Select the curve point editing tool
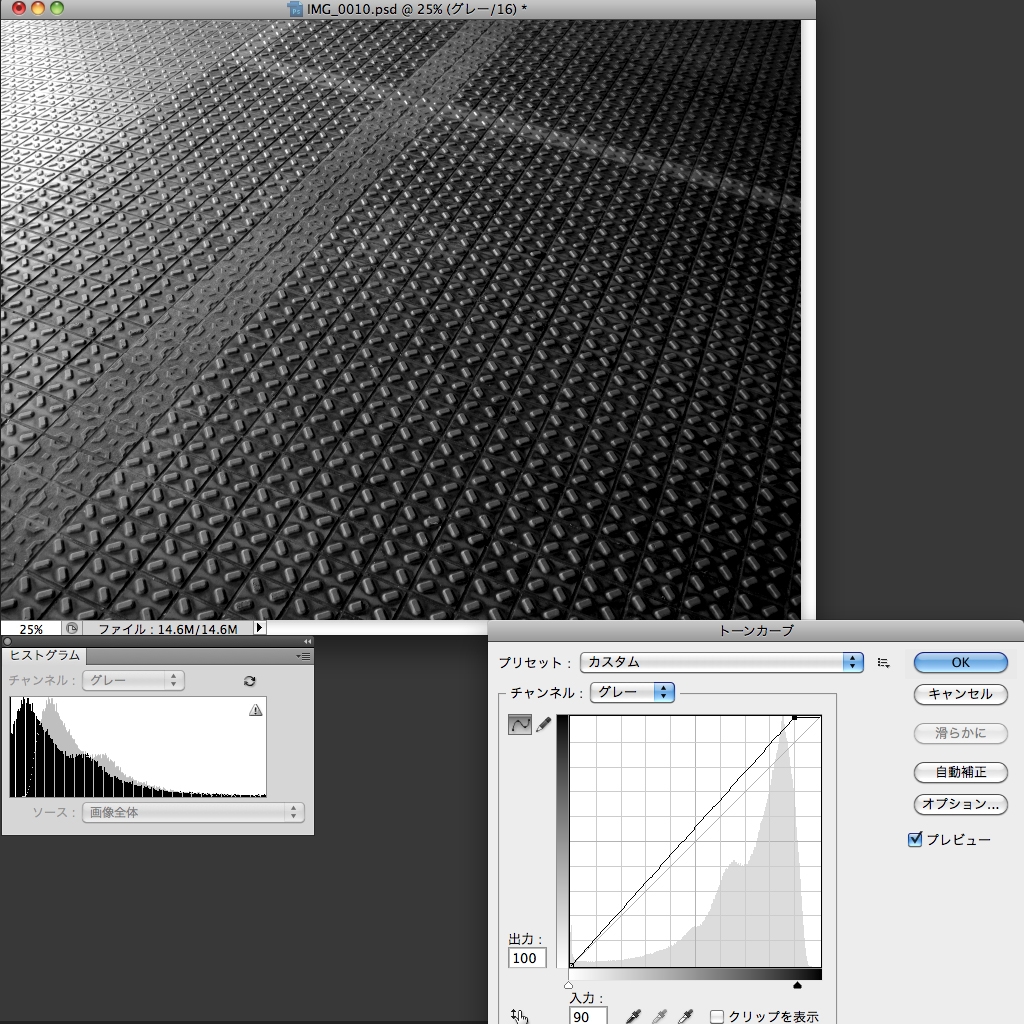 519,726
